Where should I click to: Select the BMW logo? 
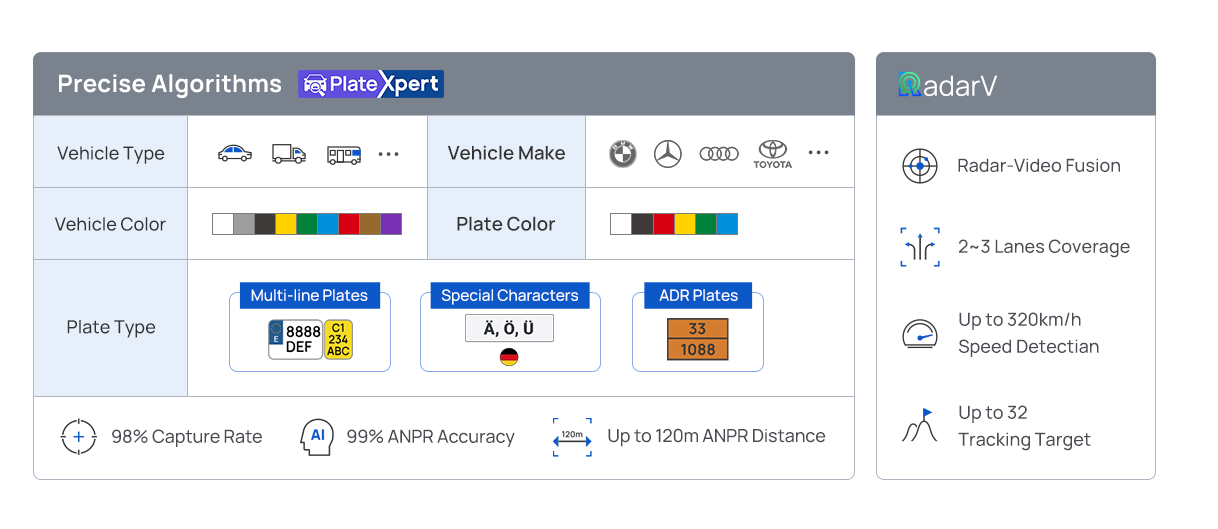click(x=623, y=154)
